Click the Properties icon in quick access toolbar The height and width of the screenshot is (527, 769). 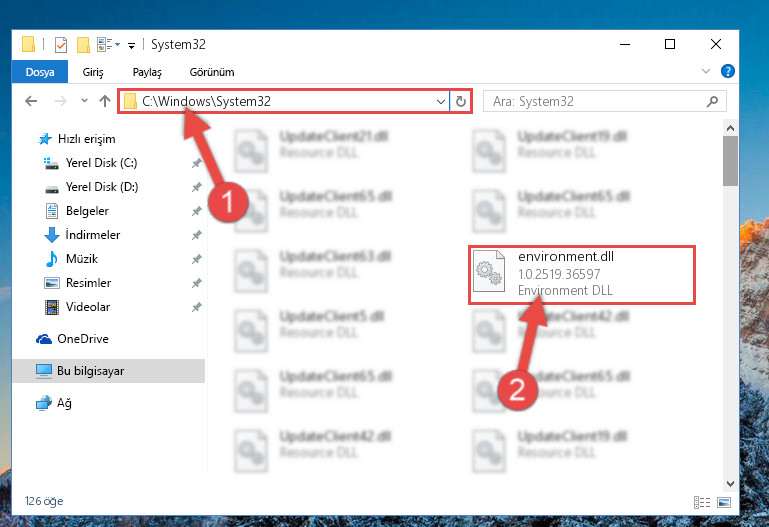(x=61, y=45)
